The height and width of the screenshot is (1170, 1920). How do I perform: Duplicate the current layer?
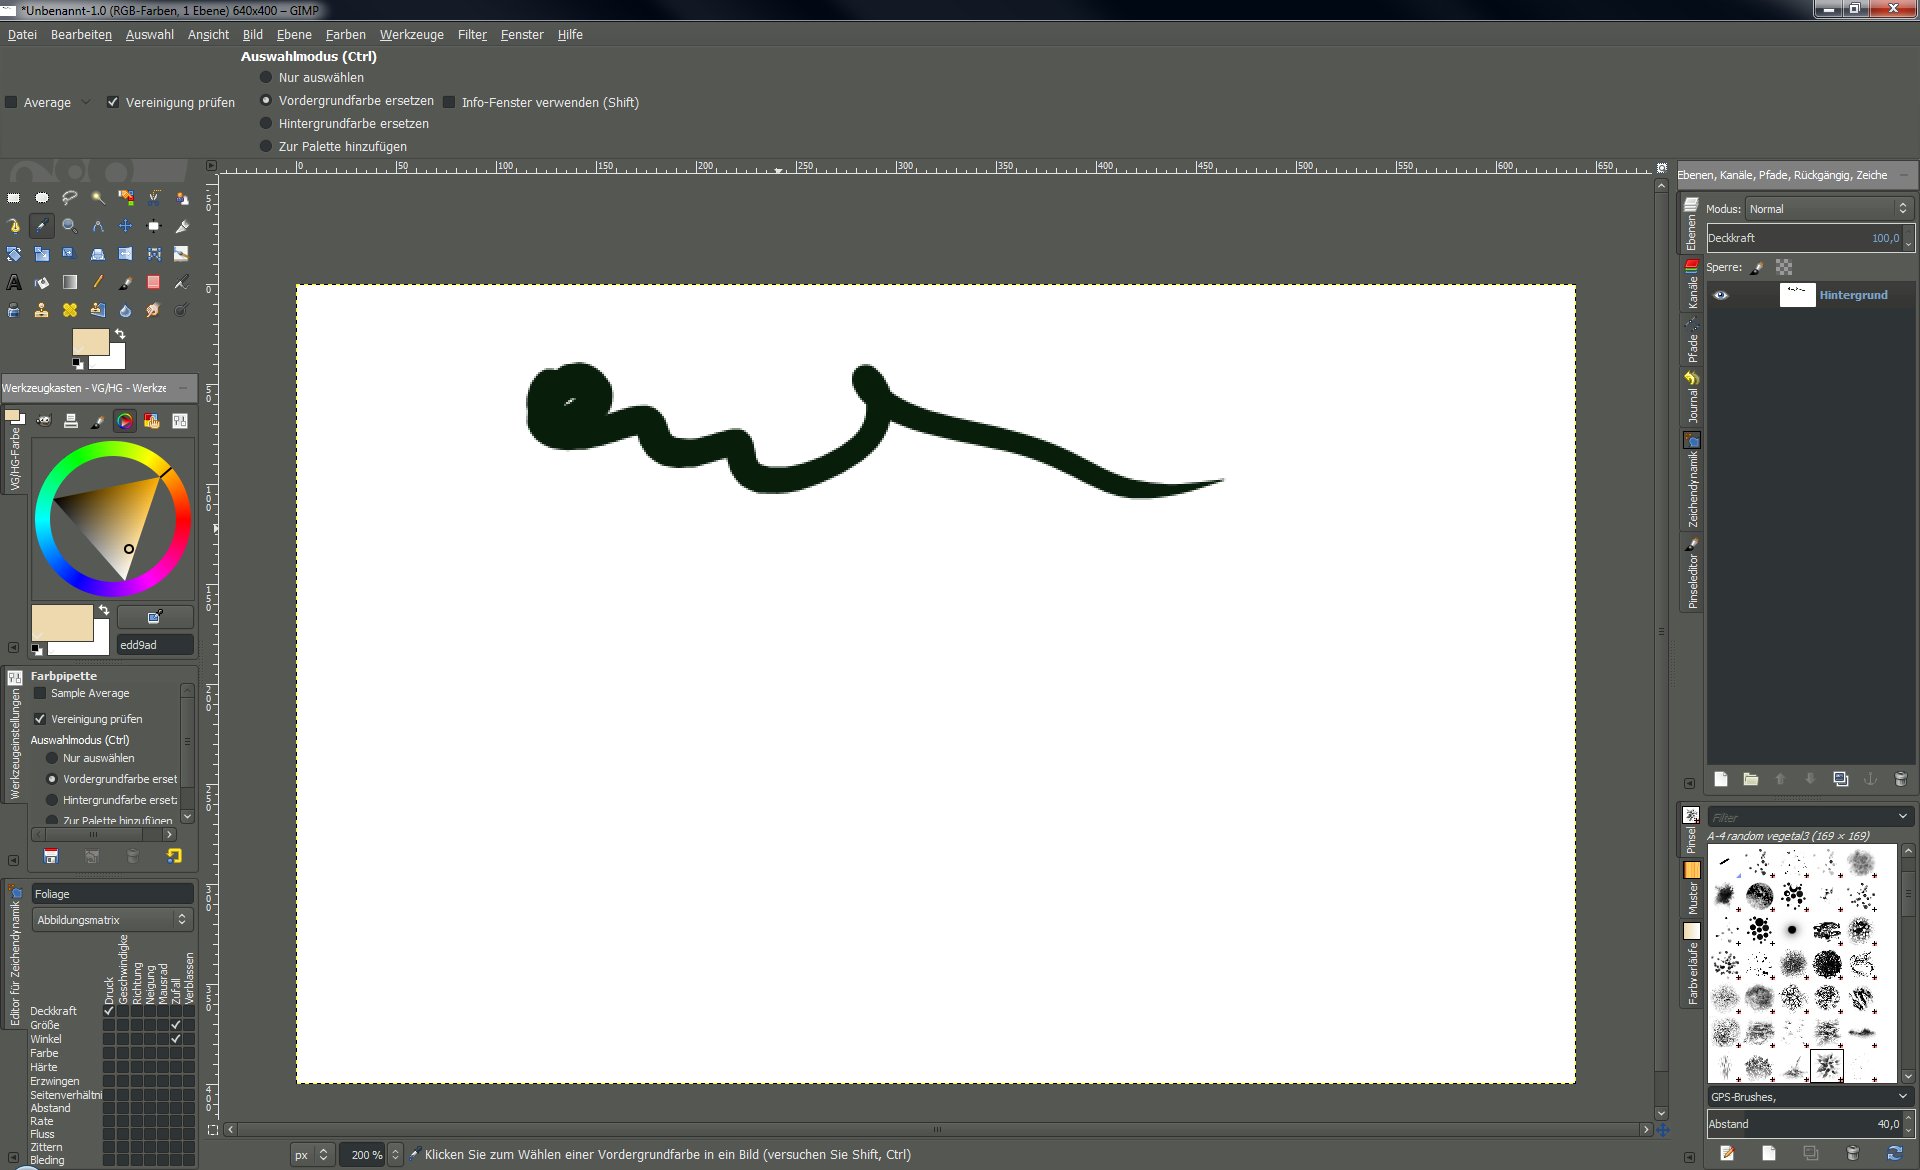[x=1840, y=779]
